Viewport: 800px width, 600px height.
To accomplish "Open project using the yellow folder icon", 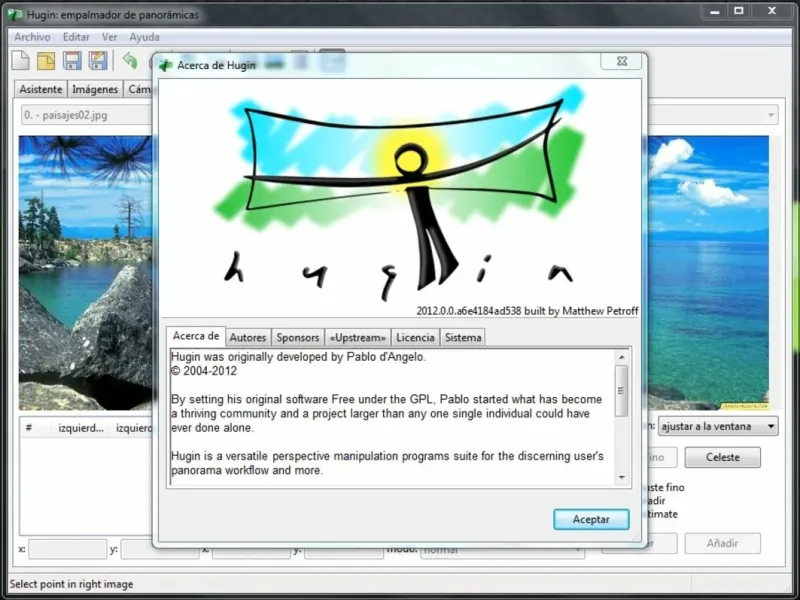I will (x=46, y=61).
